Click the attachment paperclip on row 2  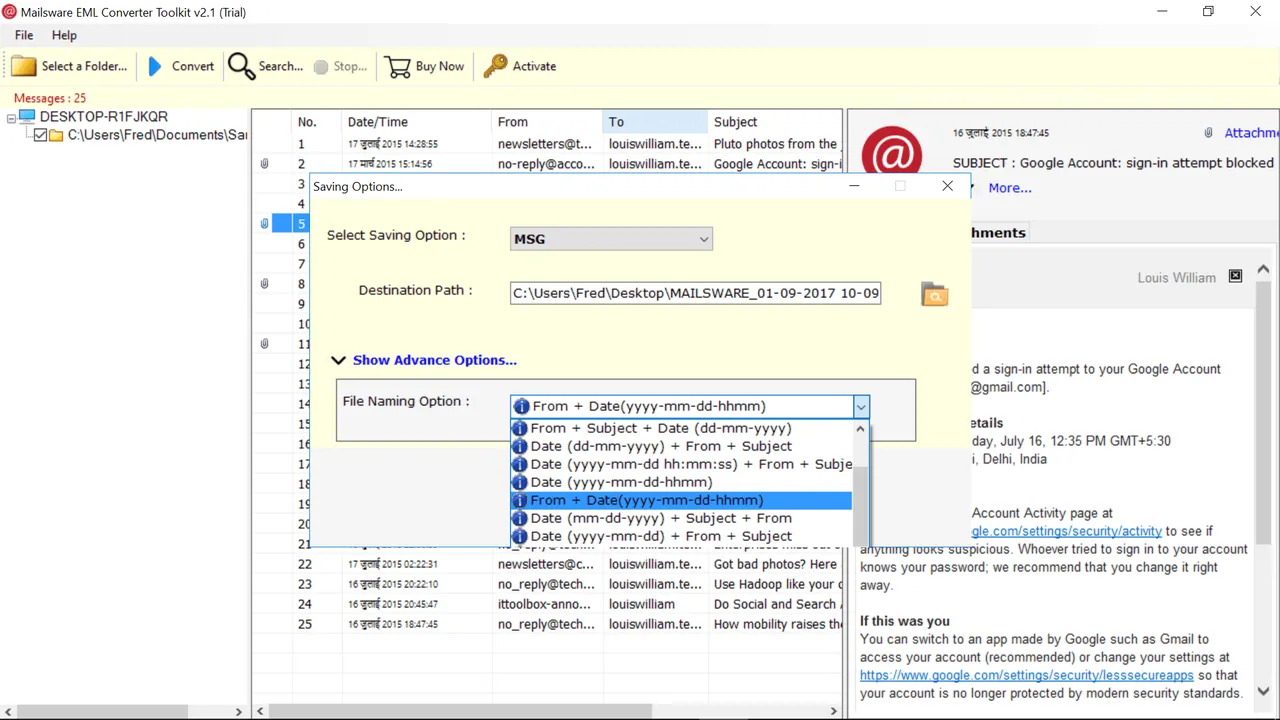[264, 164]
